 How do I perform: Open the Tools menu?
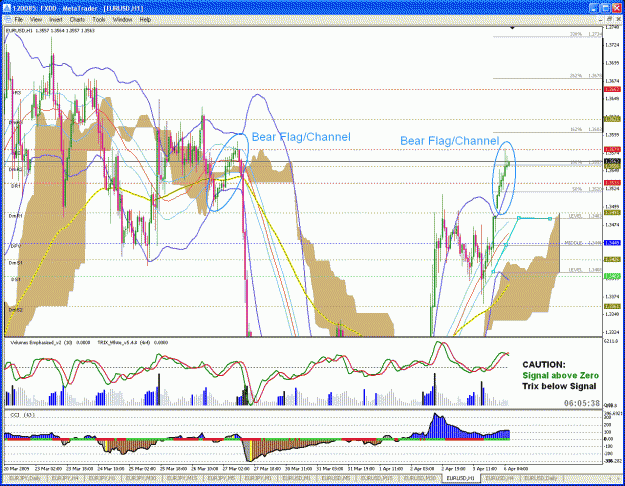point(98,19)
